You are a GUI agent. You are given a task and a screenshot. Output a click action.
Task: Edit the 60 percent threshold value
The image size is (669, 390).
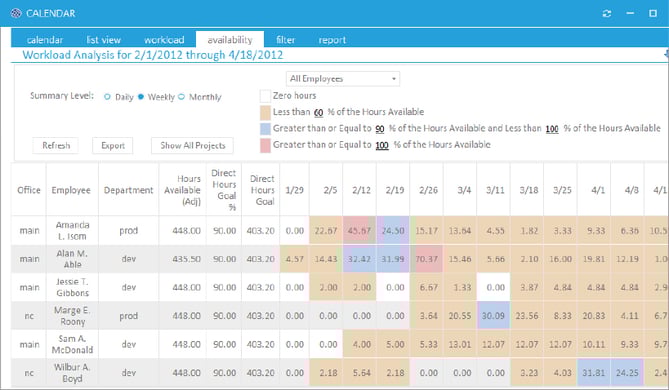pyautogui.click(x=319, y=113)
